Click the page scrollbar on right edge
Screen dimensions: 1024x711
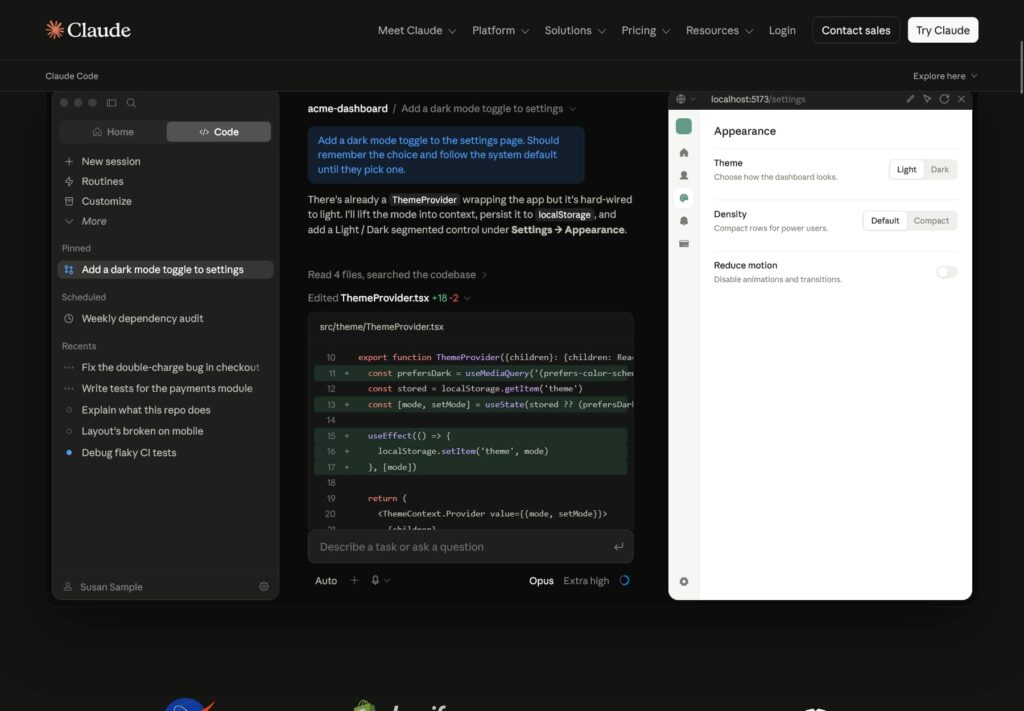[1021, 67]
